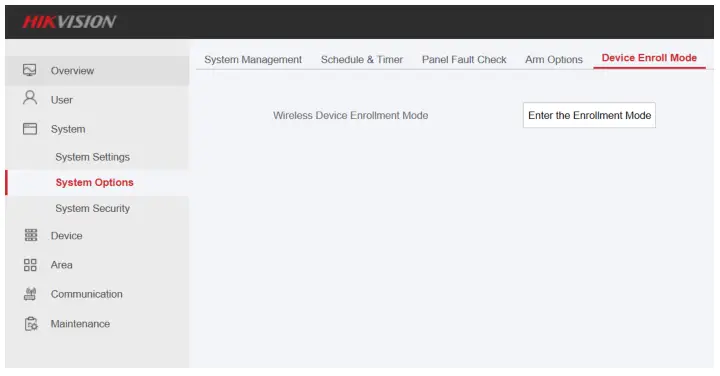This screenshot has height=376, width=720.
Task: Click the System window icon
Action: 30,129
